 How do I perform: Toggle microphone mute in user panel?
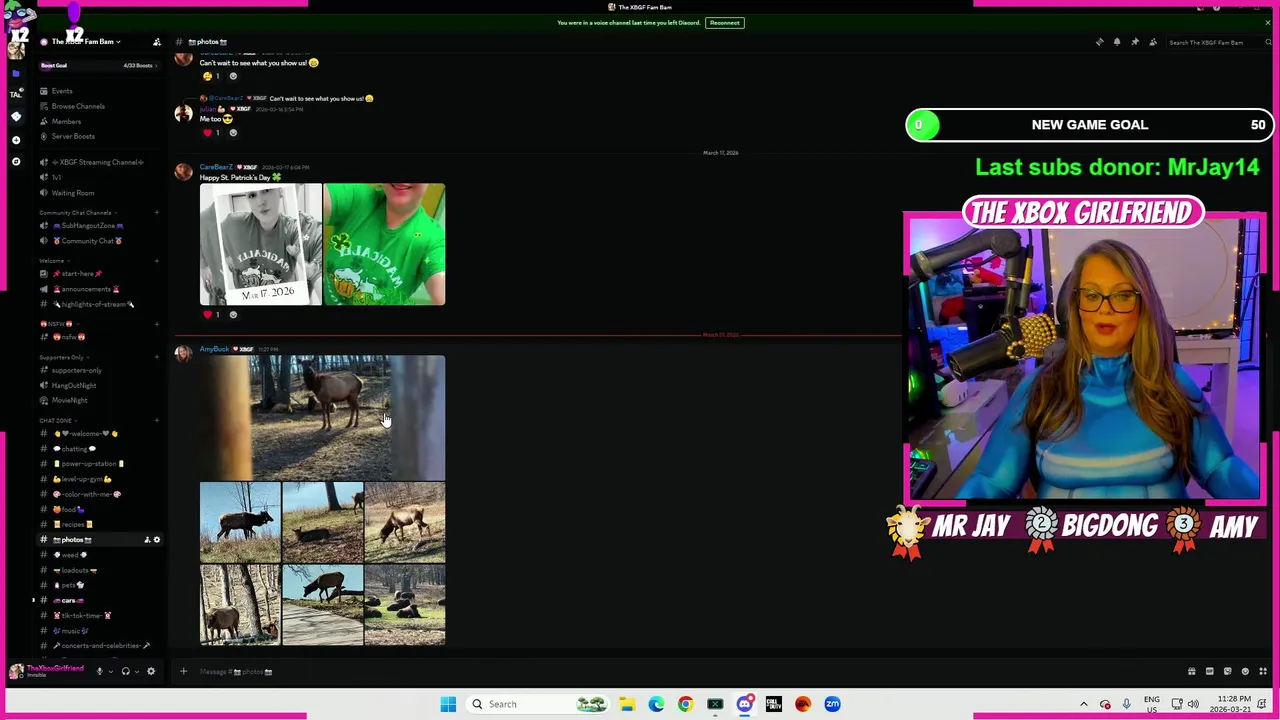tap(99, 671)
